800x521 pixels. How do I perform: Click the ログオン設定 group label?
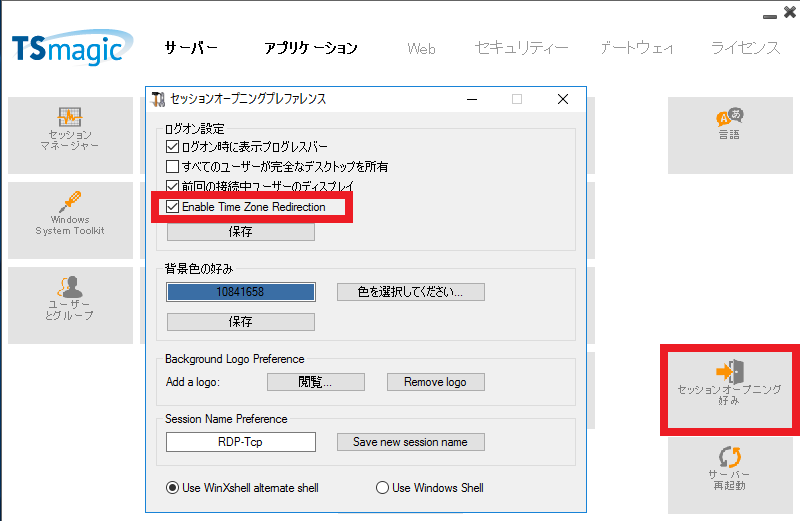(x=194, y=129)
